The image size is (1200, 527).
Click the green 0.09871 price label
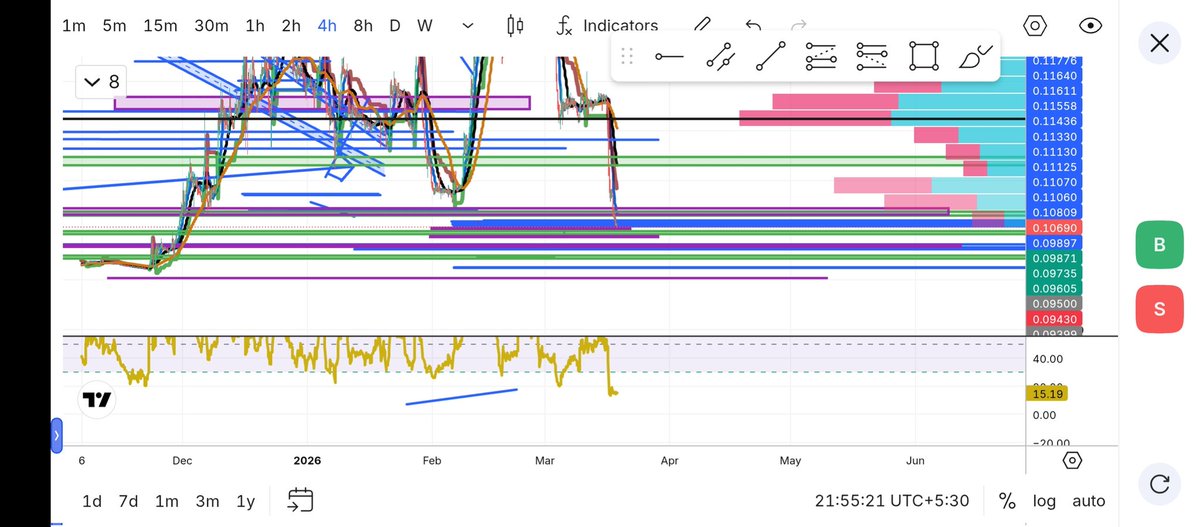(x=1054, y=258)
